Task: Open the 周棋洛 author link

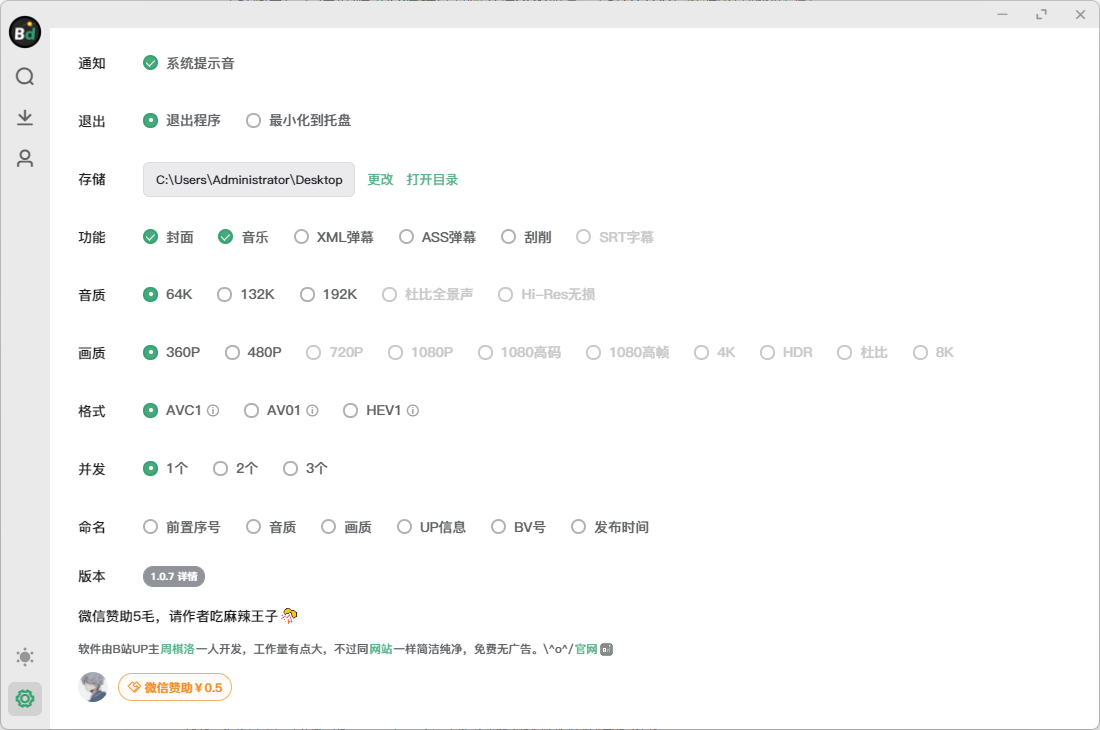Action: pos(177,649)
